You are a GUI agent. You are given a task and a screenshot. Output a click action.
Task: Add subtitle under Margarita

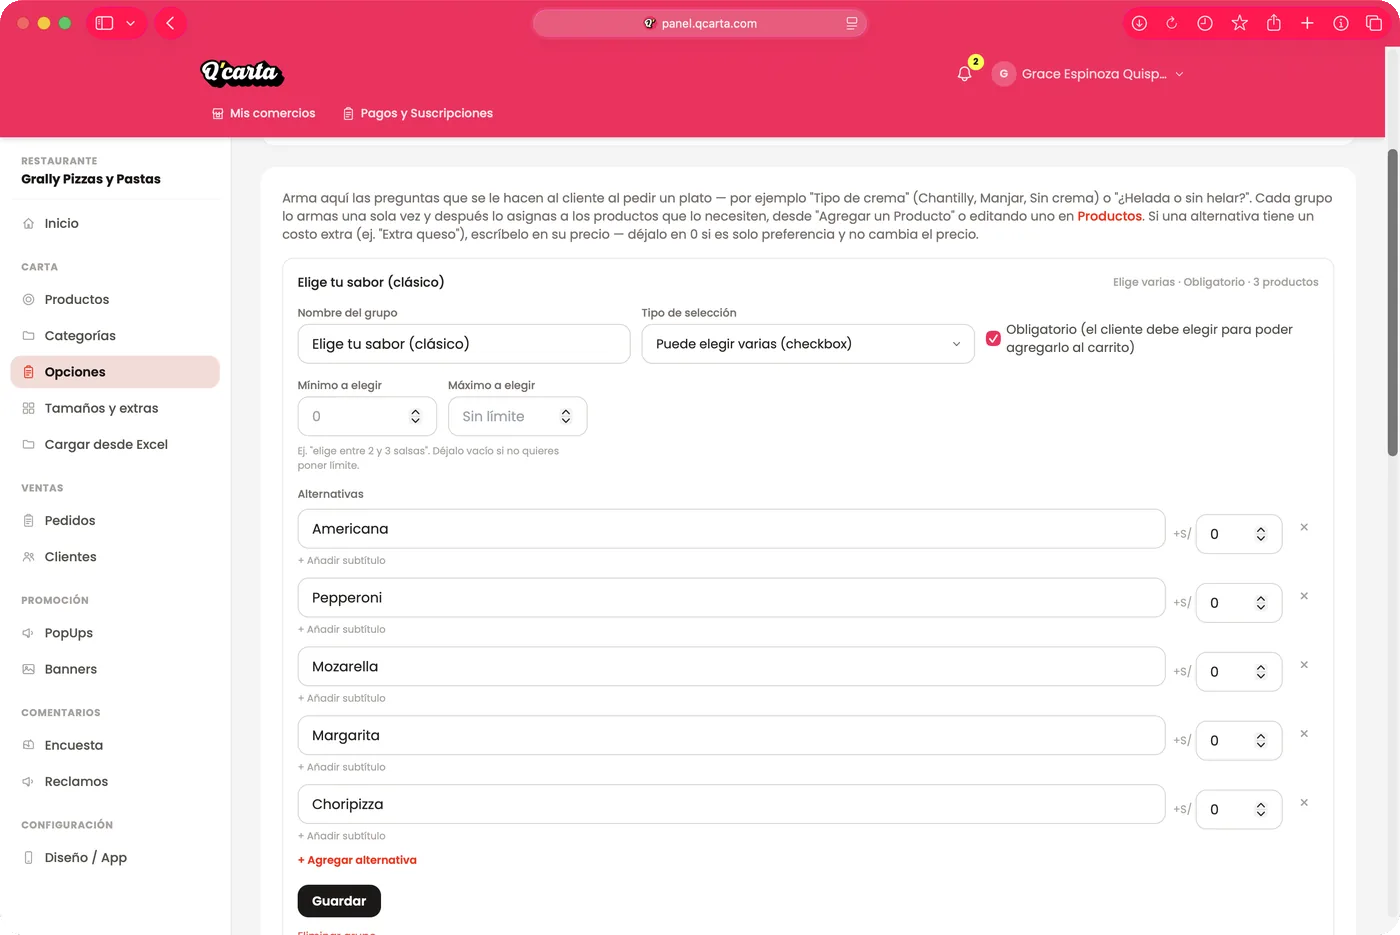(342, 767)
